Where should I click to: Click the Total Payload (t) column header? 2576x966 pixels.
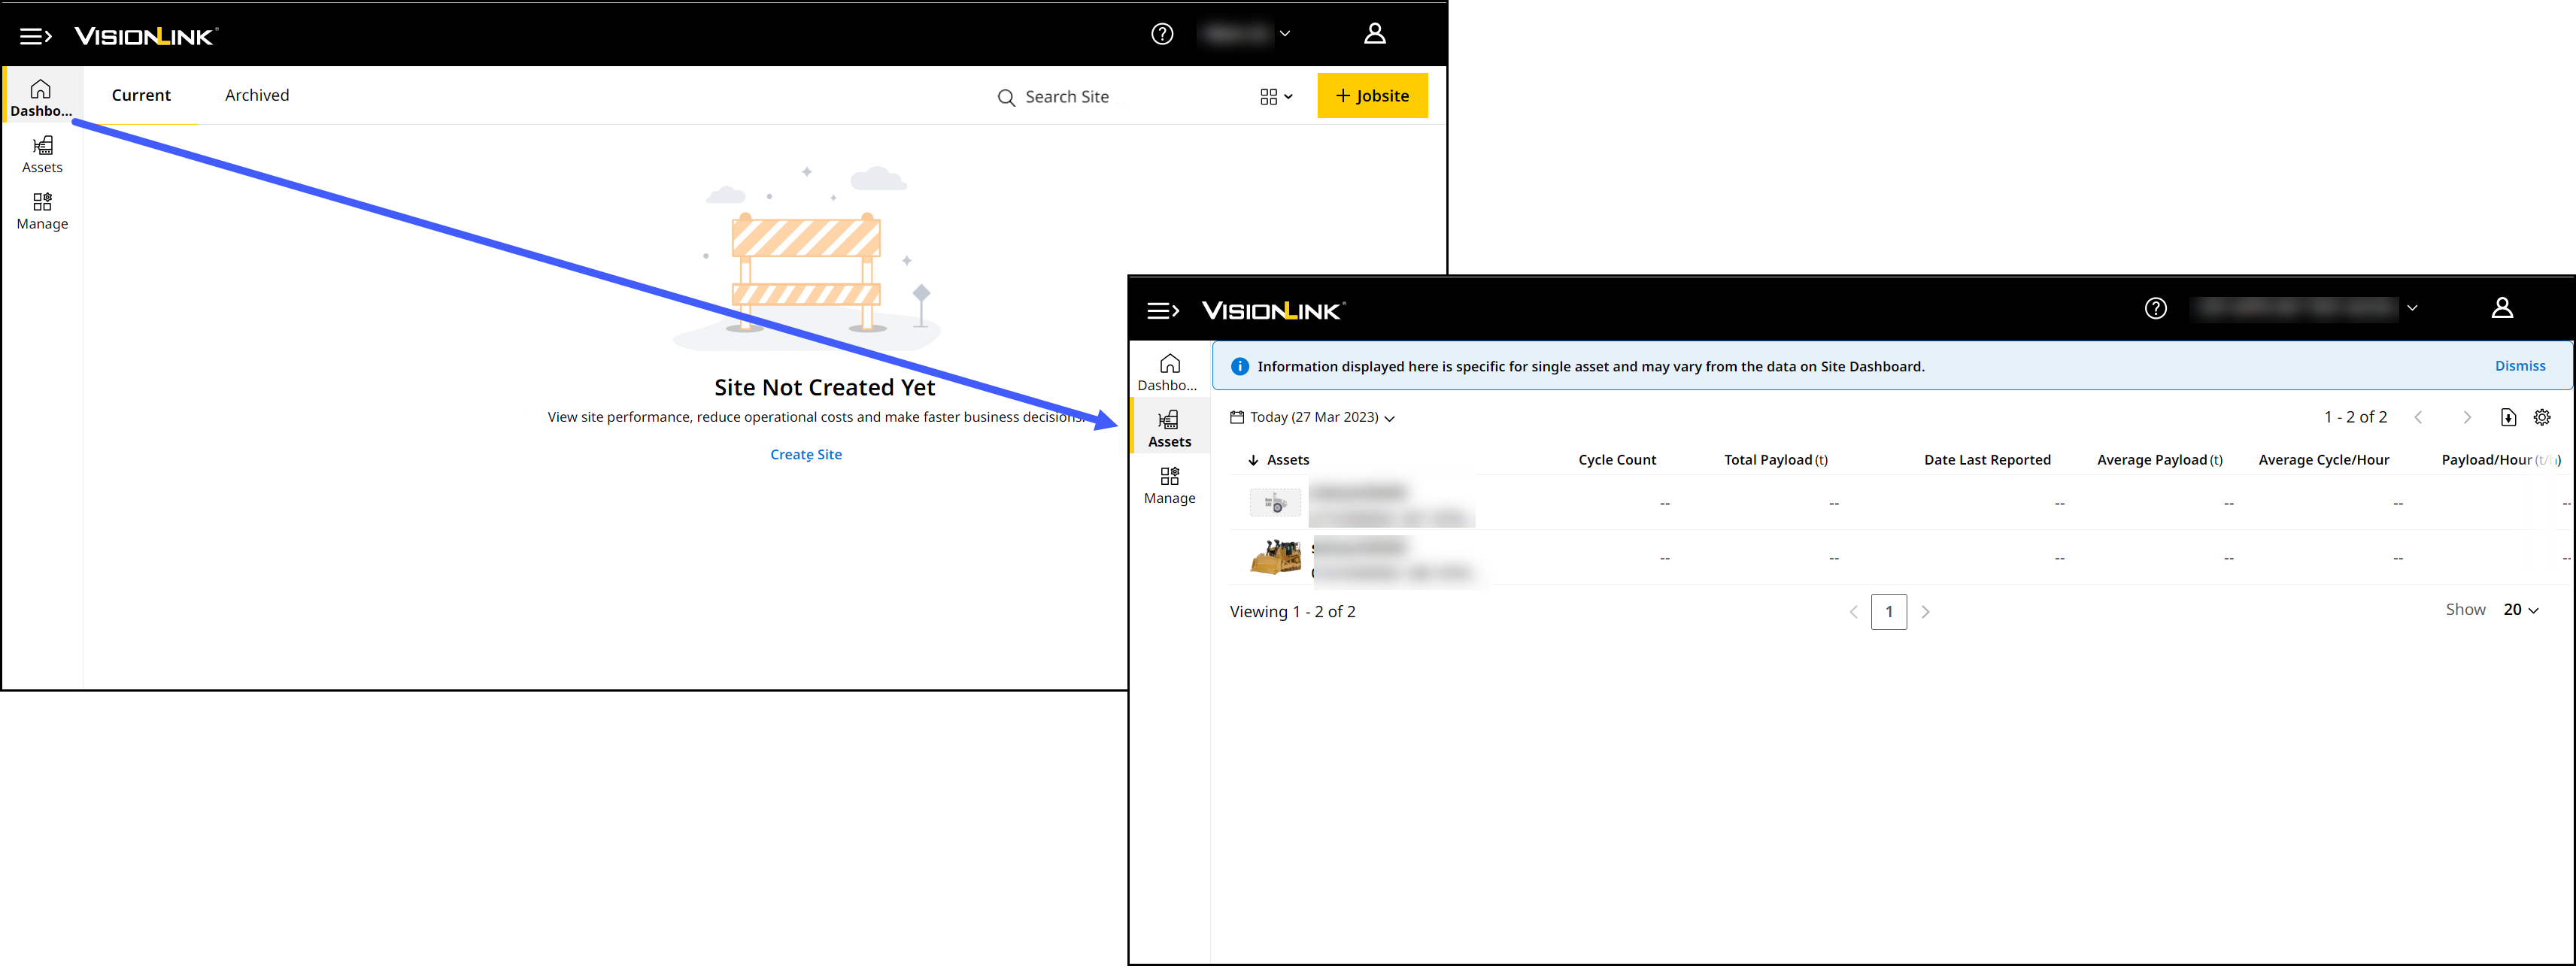[1776, 460]
